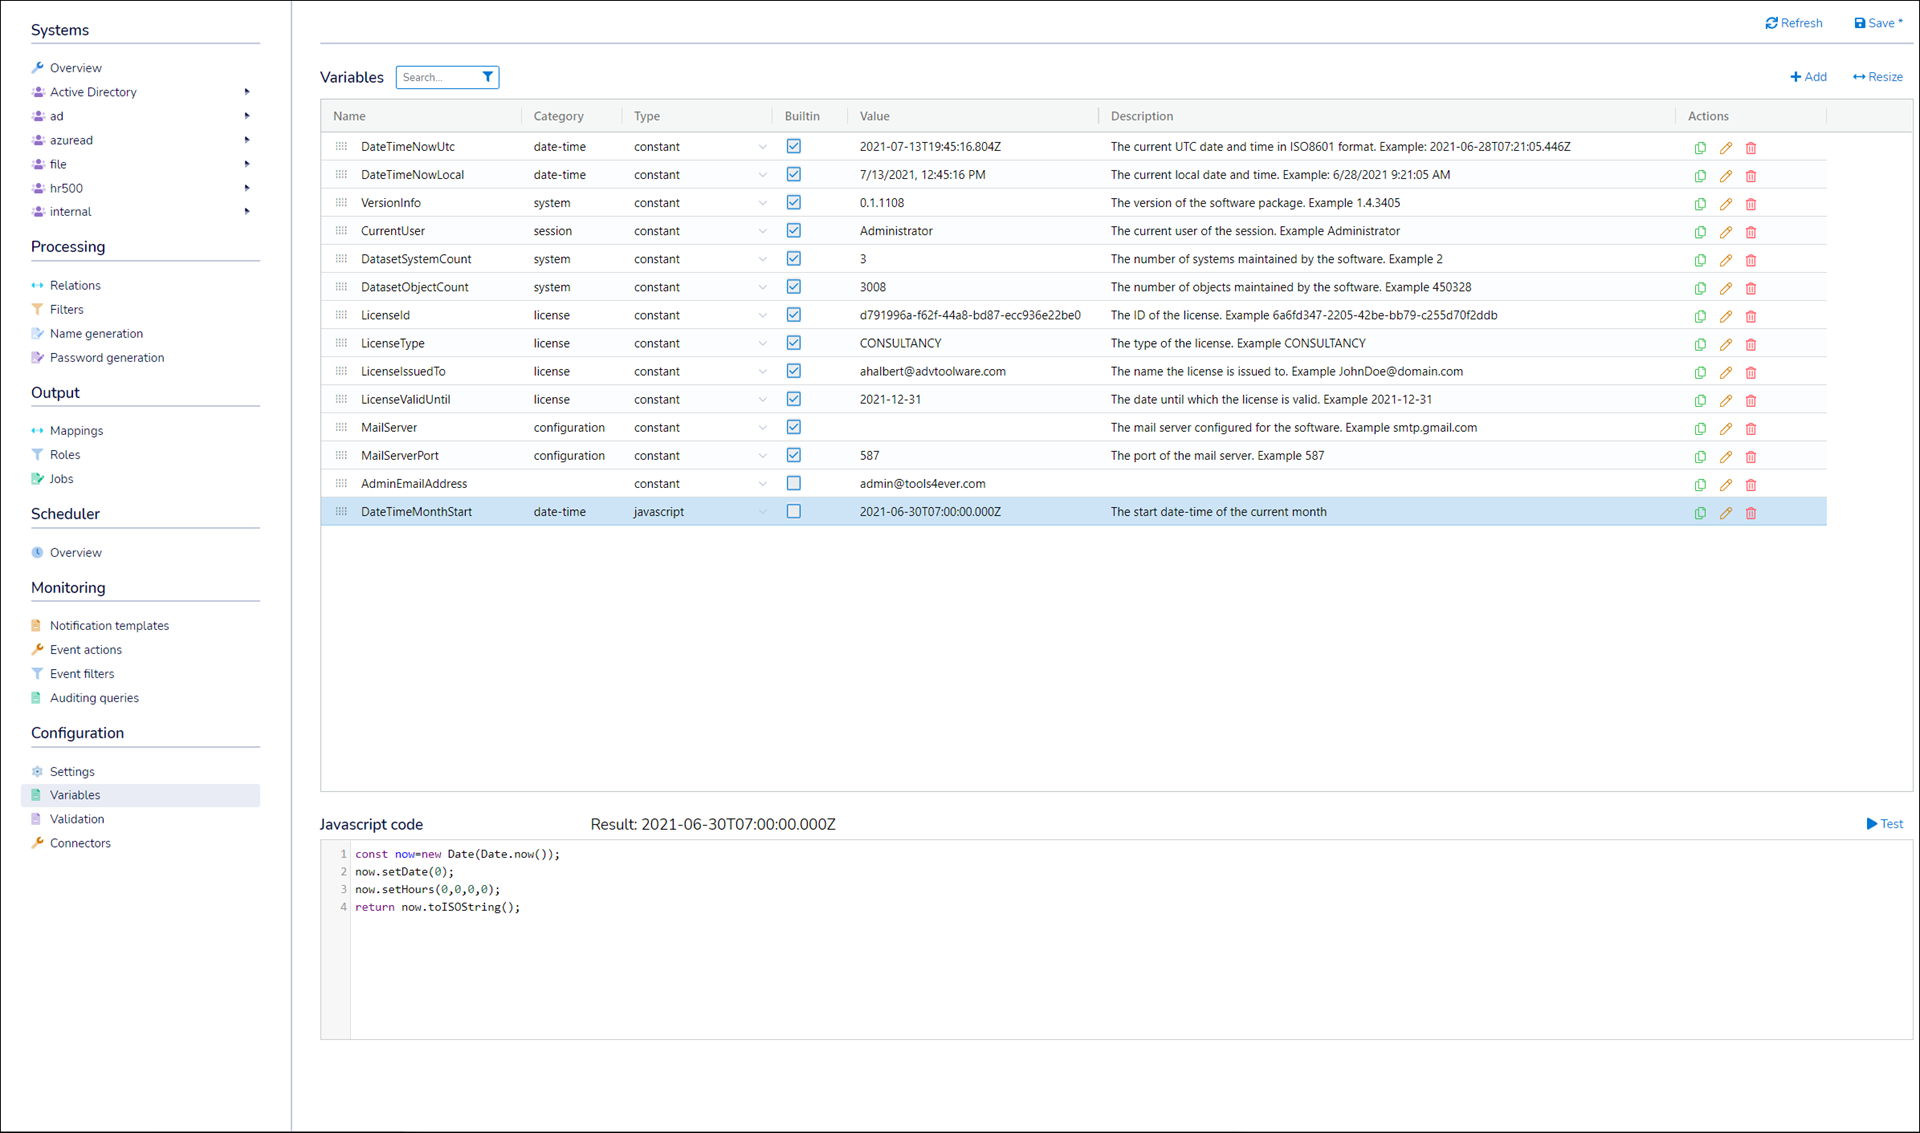Expand the hr500 system arrow
Screen dimensions: 1920x1133
tap(247, 188)
